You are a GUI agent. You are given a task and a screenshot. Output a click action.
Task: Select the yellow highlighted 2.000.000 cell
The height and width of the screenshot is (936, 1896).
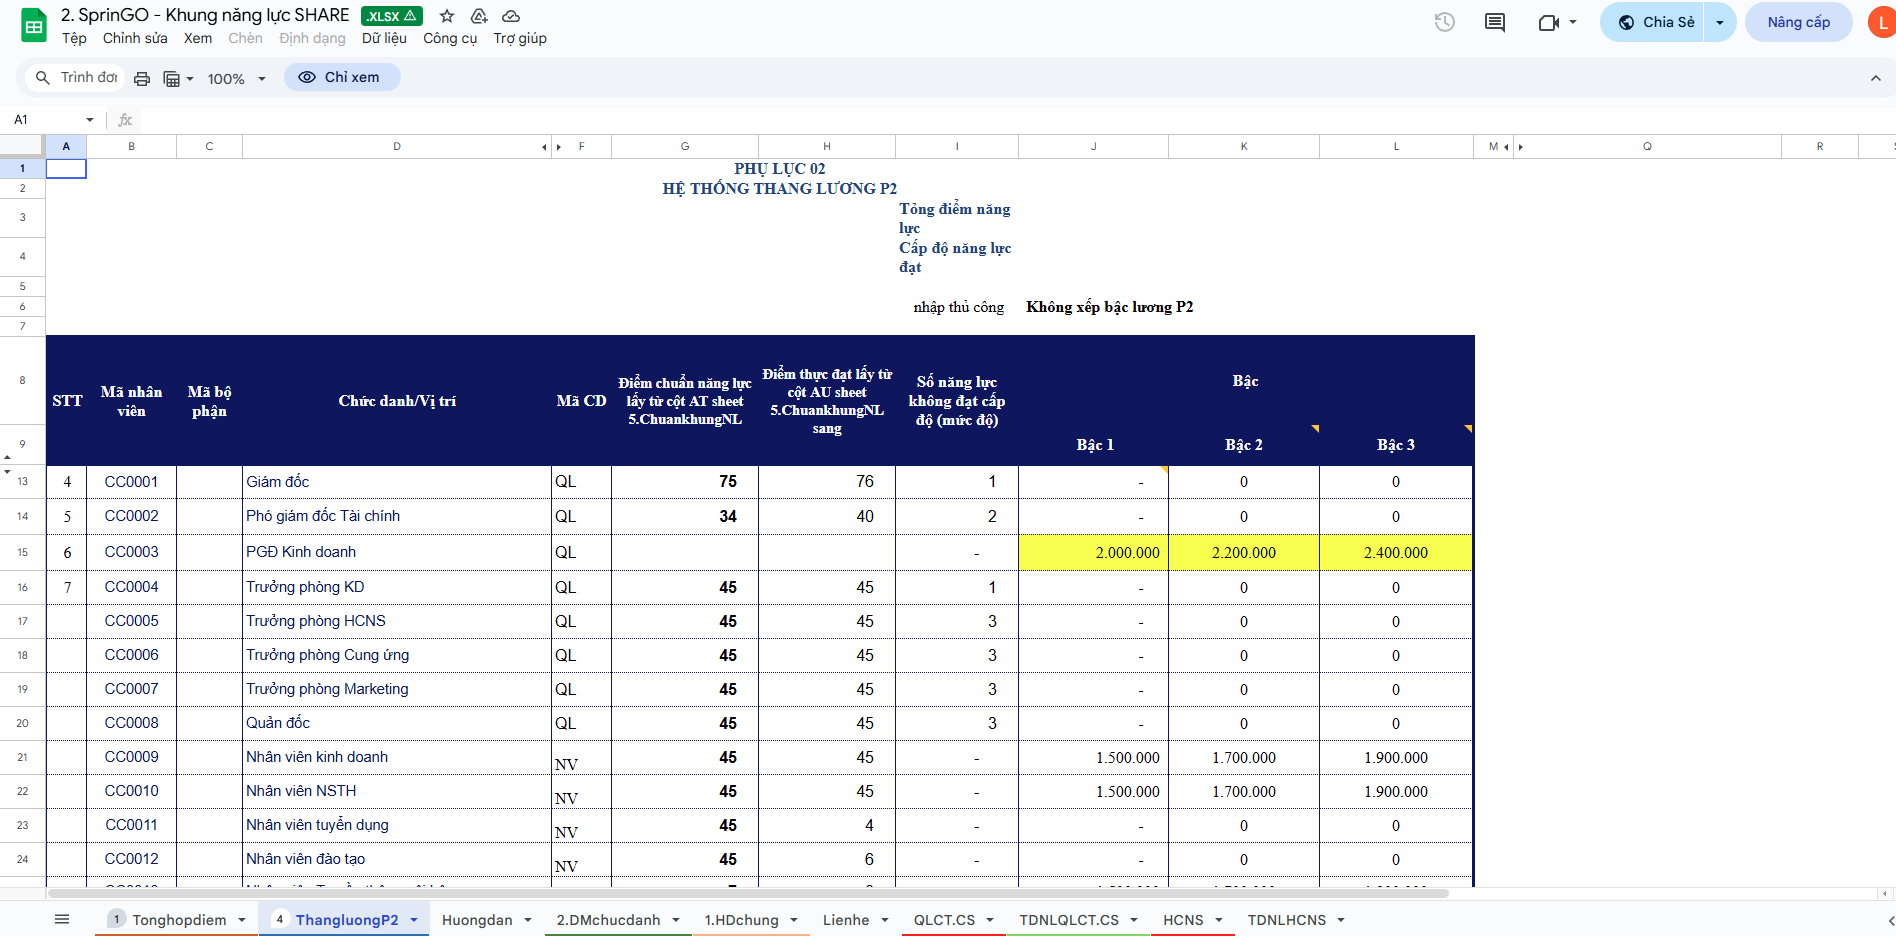click(1093, 552)
